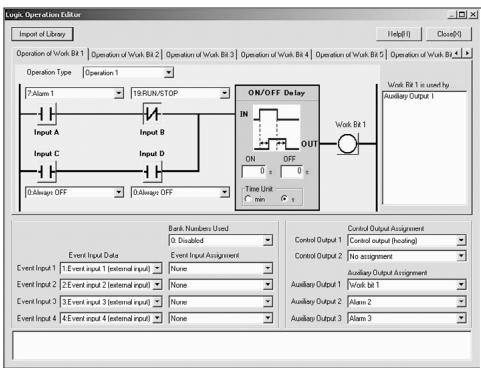Click the OFF delay time input field
The width and height of the screenshot is (481, 368).
(x=292, y=171)
